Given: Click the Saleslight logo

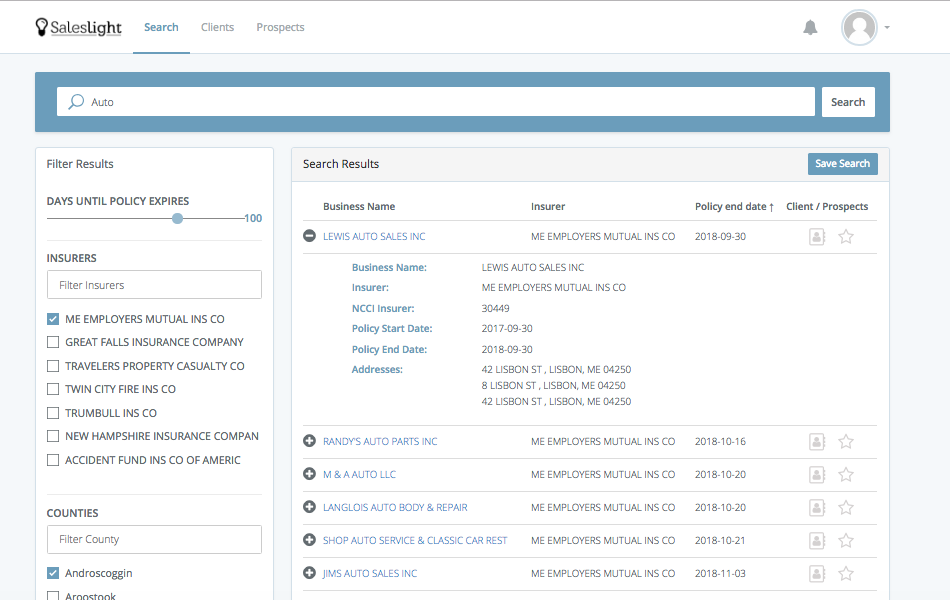Looking at the screenshot, I should click(79, 27).
